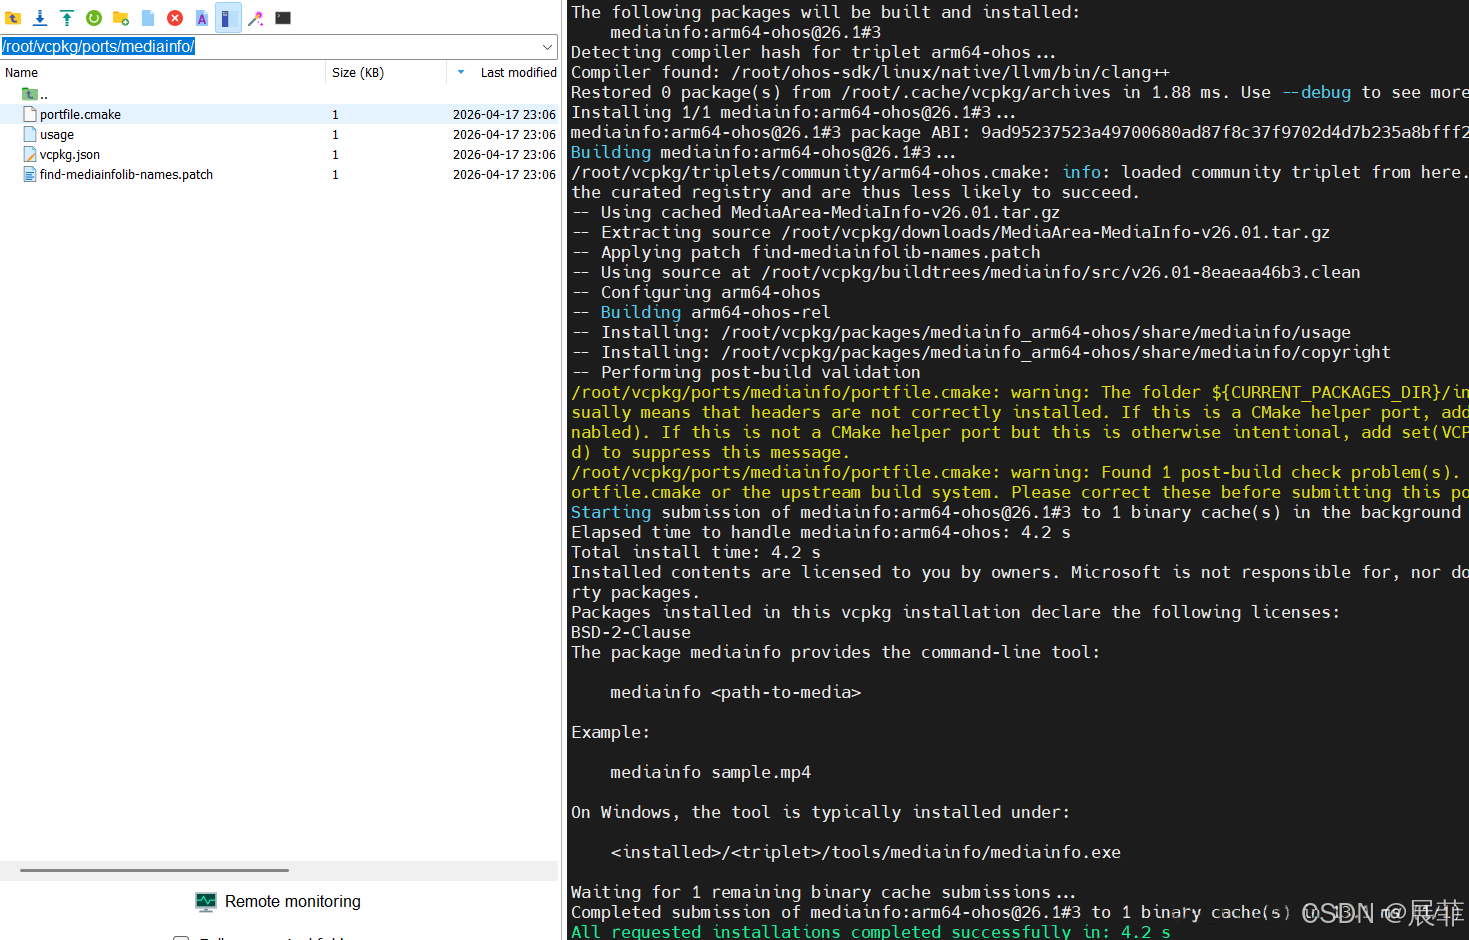1469x940 pixels.
Task: Click the modified date of vcpkg.json
Action: tap(504, 155)
